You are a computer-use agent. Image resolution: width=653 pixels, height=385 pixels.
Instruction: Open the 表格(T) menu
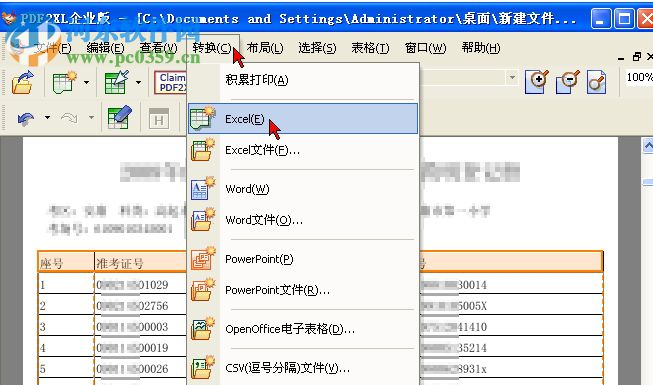coord(370,48)
